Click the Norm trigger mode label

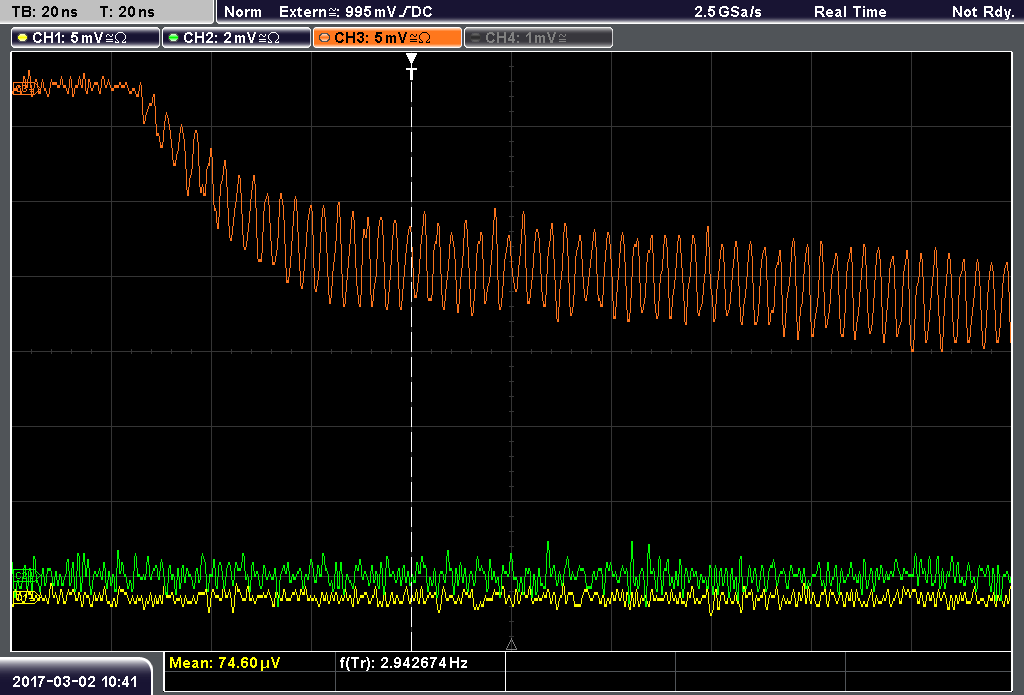pos(243,12)
